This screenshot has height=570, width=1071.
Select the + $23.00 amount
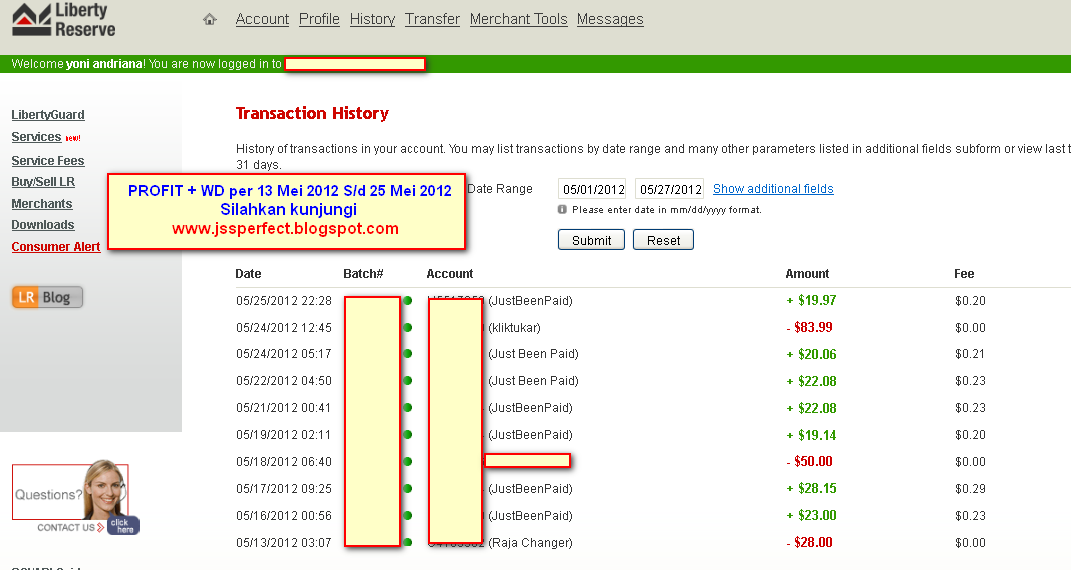811,515
